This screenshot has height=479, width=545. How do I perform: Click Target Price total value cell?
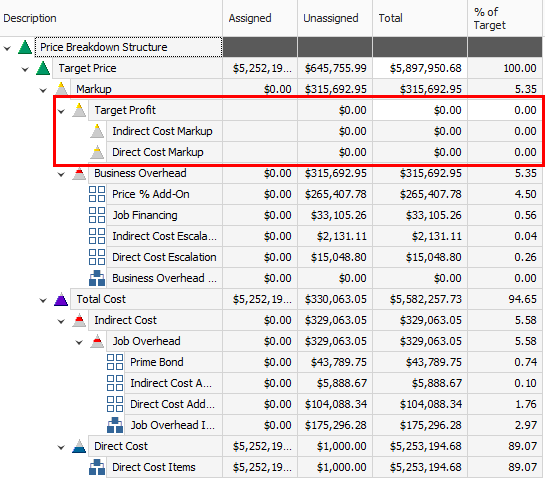[420, 68]
